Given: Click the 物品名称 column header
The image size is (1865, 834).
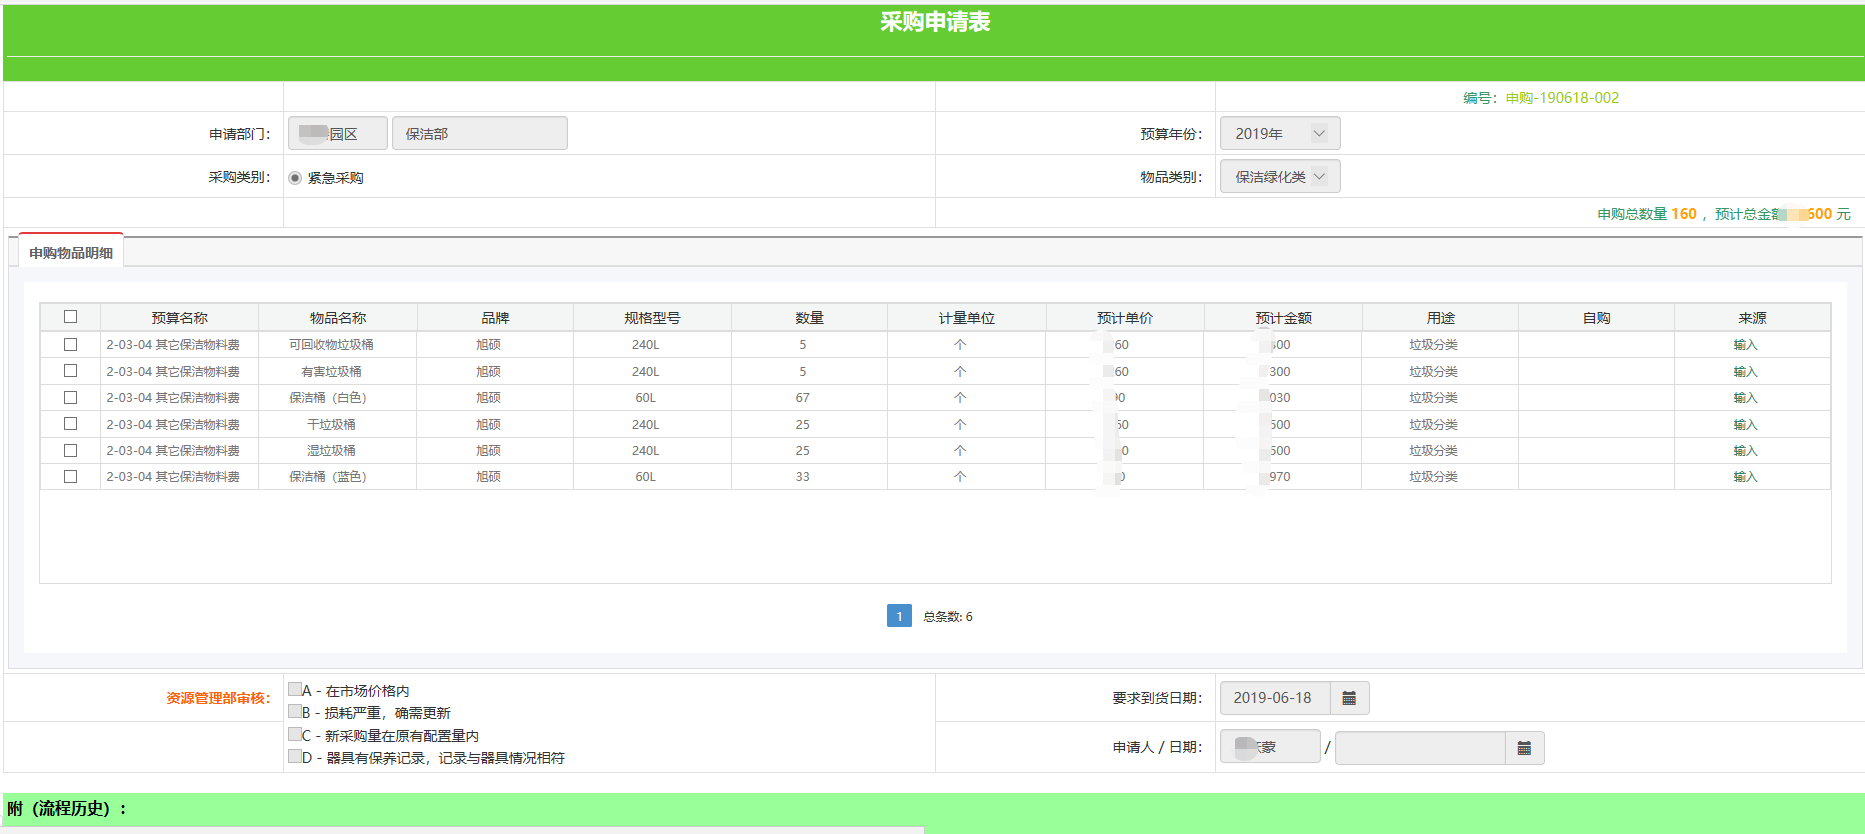Looking at the screenshot, I should click(338, 318).
